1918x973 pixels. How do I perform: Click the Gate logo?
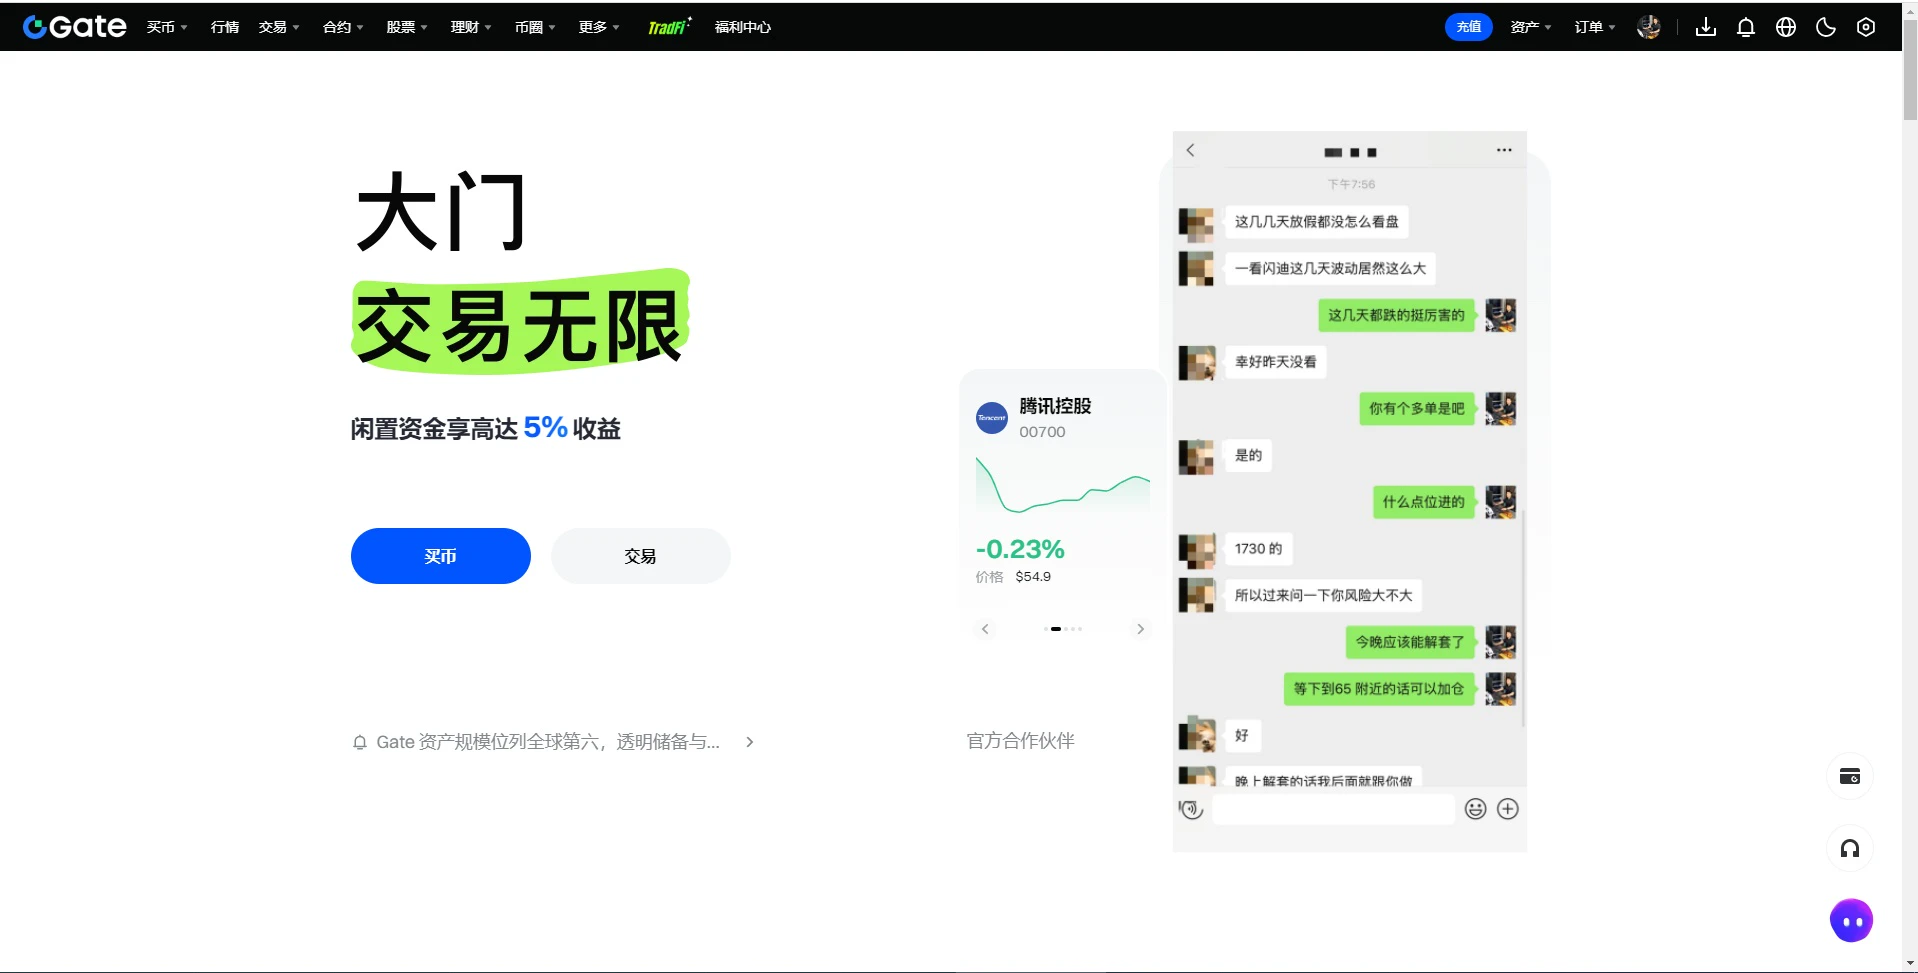coord(75,27)
